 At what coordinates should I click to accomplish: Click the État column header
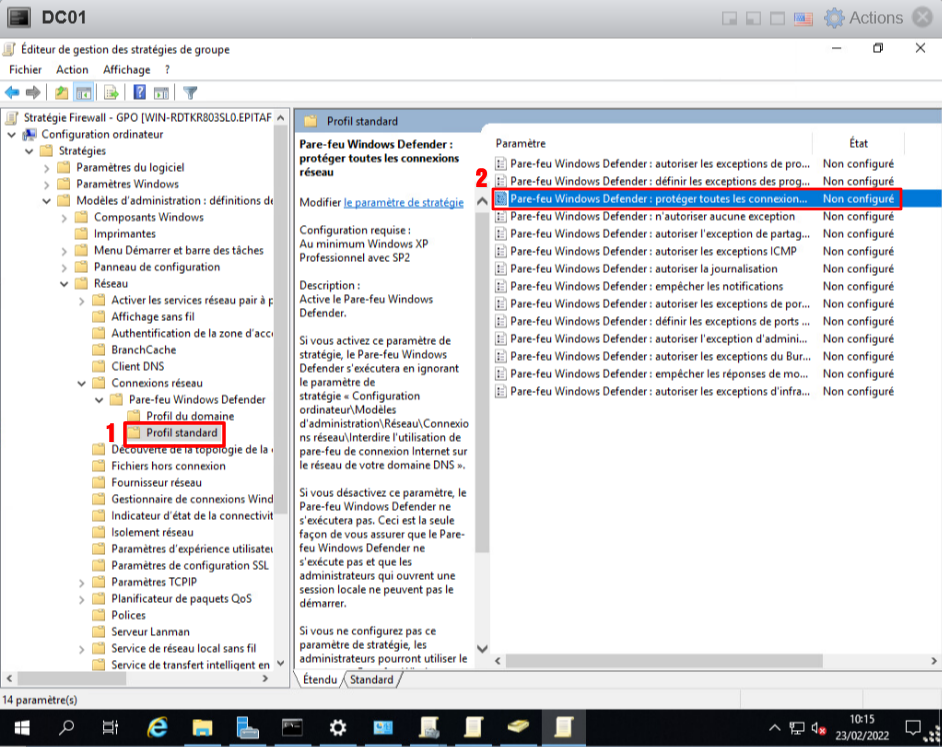tap(858, 144)
